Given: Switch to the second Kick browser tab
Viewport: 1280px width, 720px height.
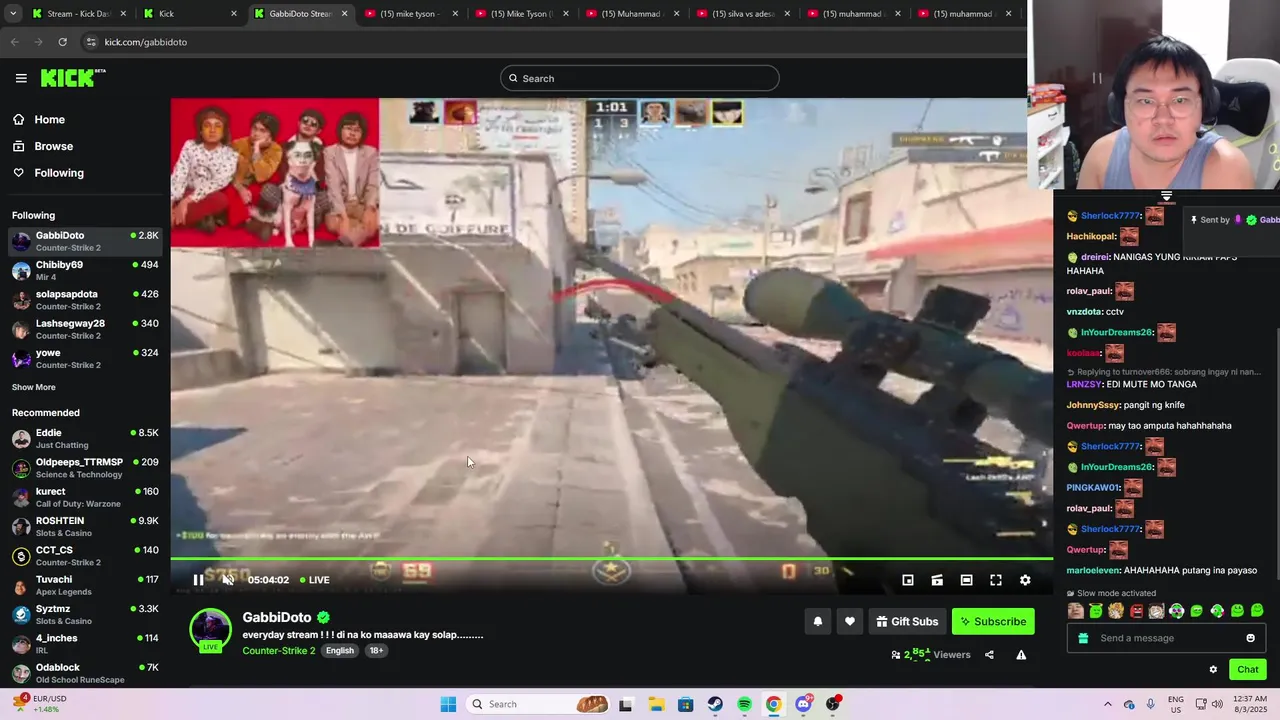Looking at the screenshot, I should tap(190, 14).
